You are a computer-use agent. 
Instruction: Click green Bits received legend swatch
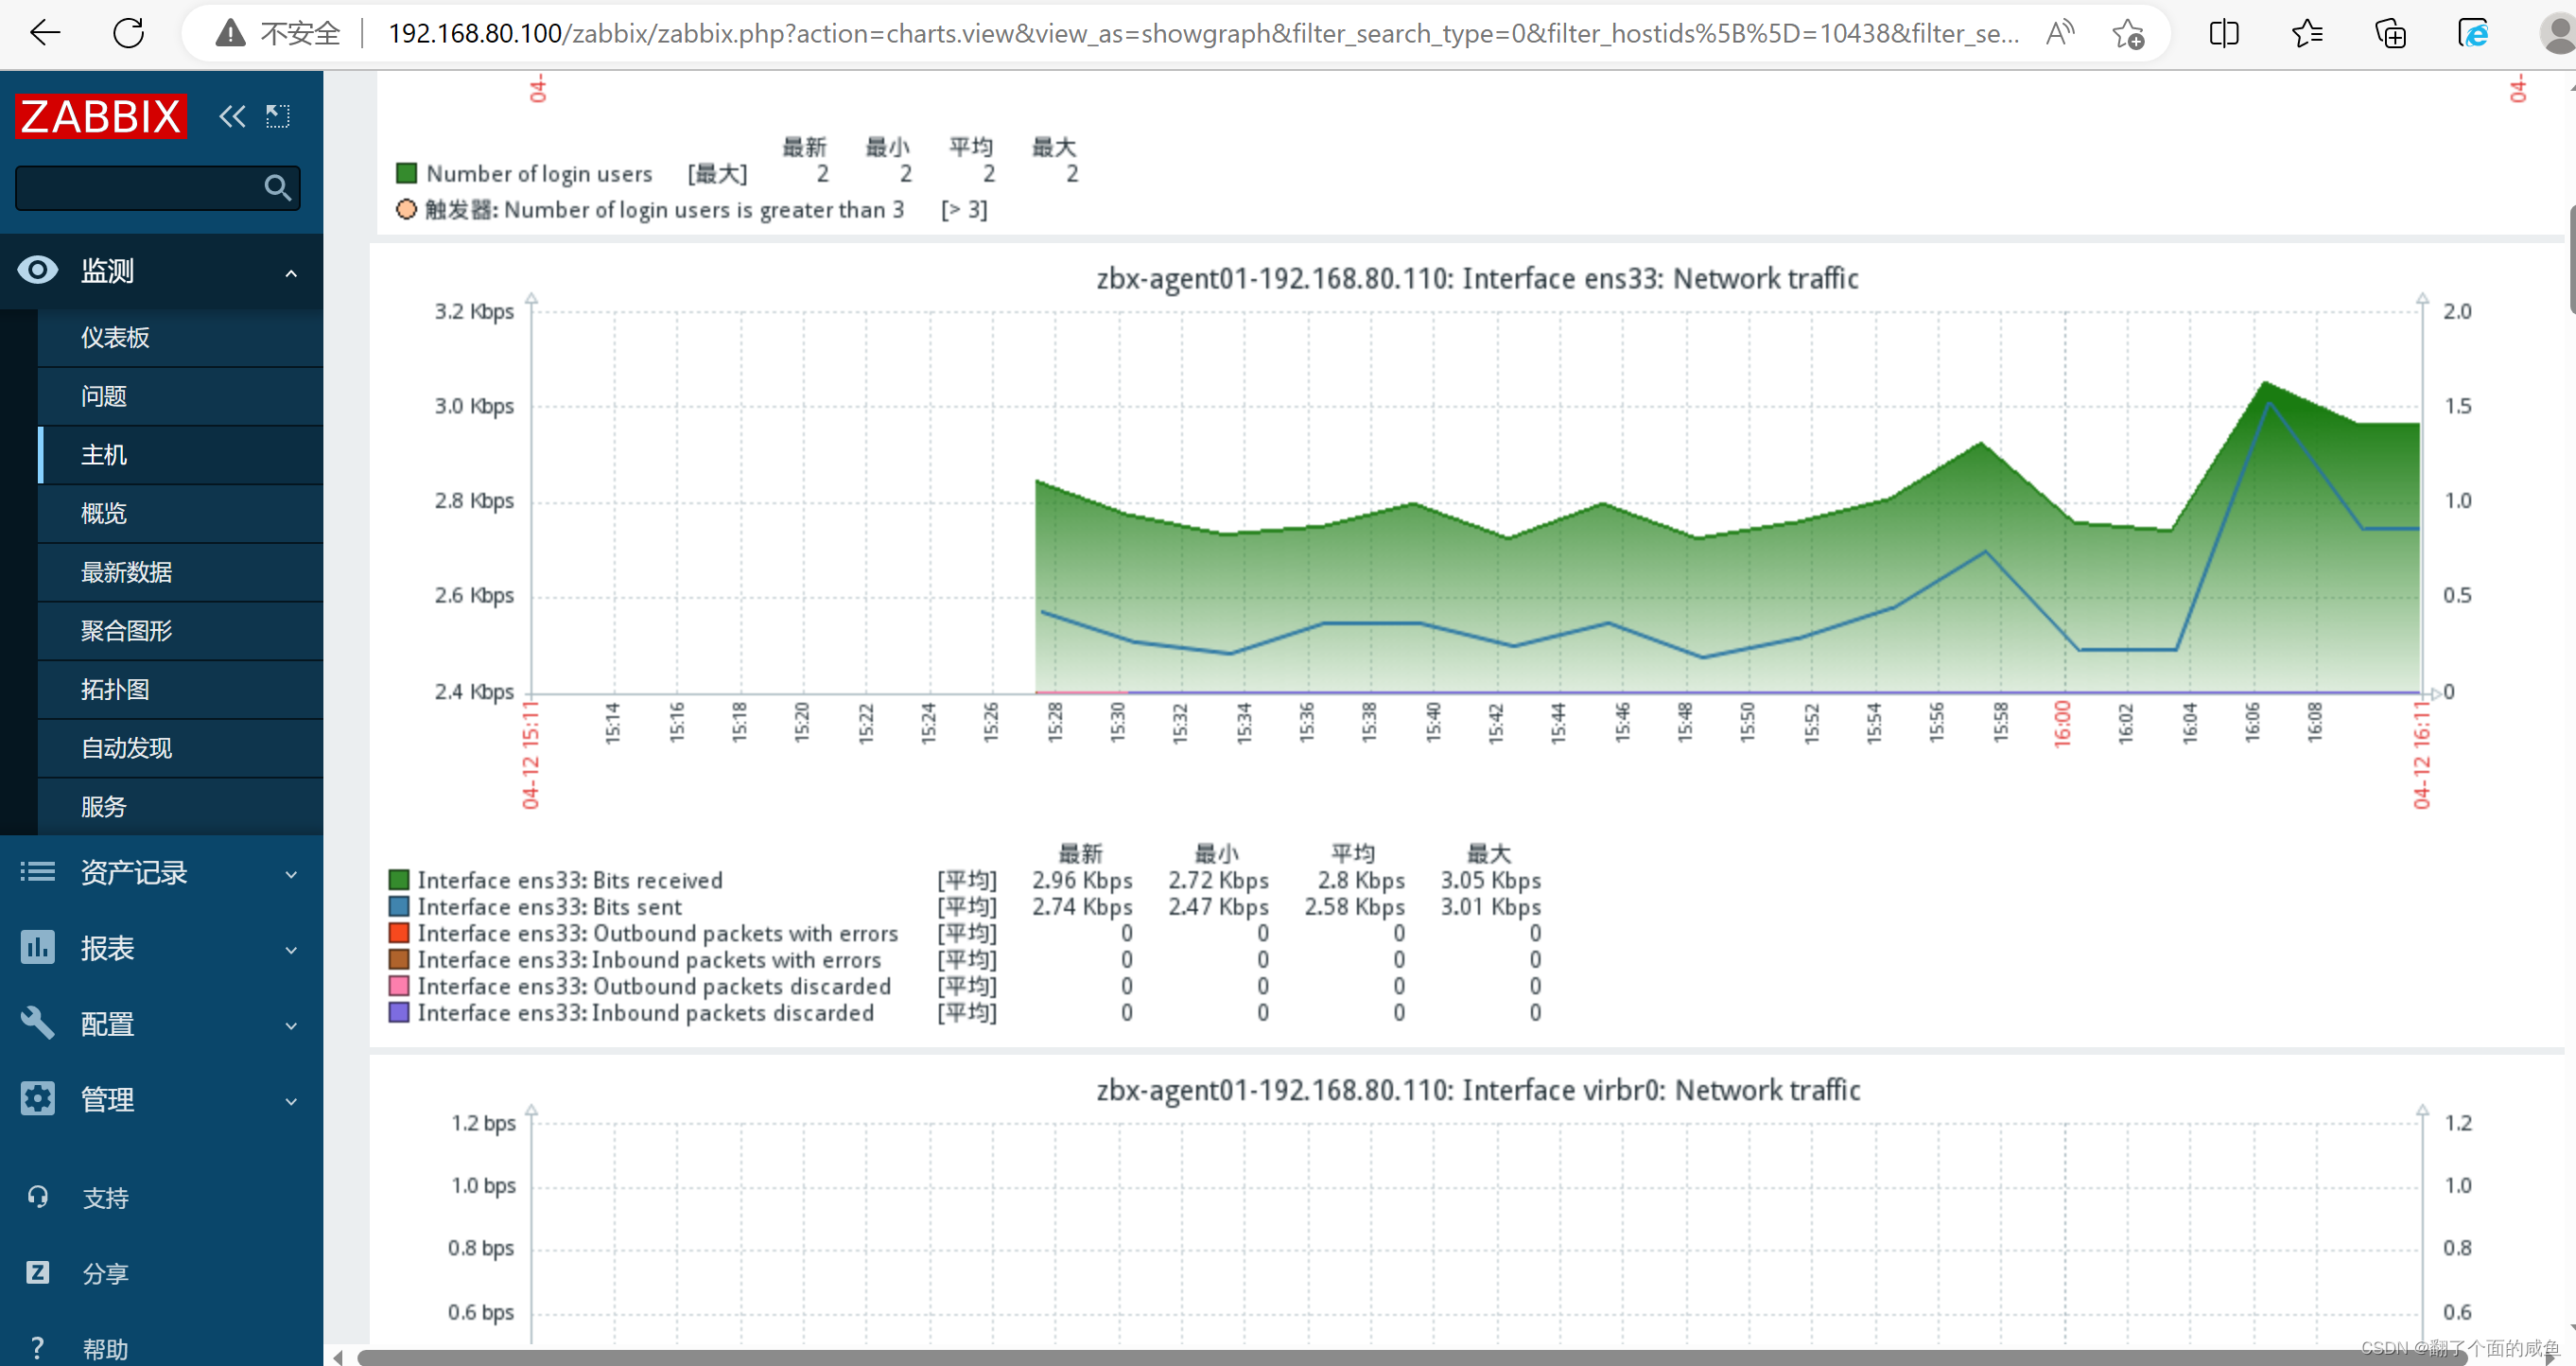point(399,880)
